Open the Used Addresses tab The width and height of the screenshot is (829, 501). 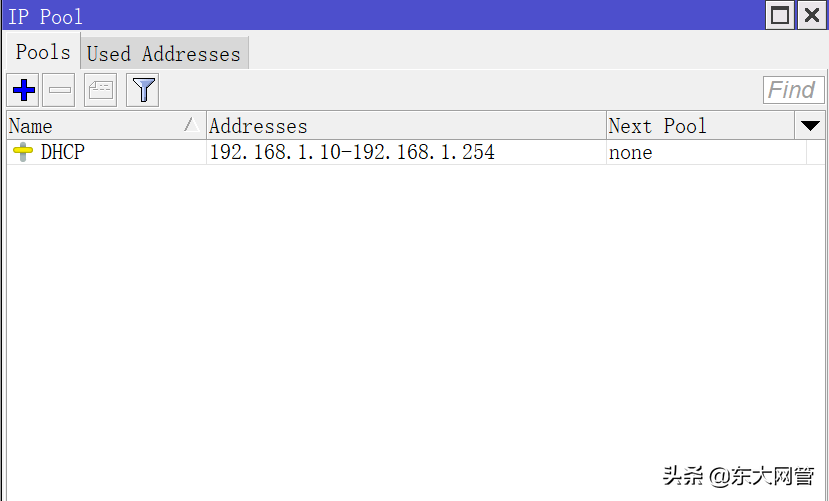164,54
